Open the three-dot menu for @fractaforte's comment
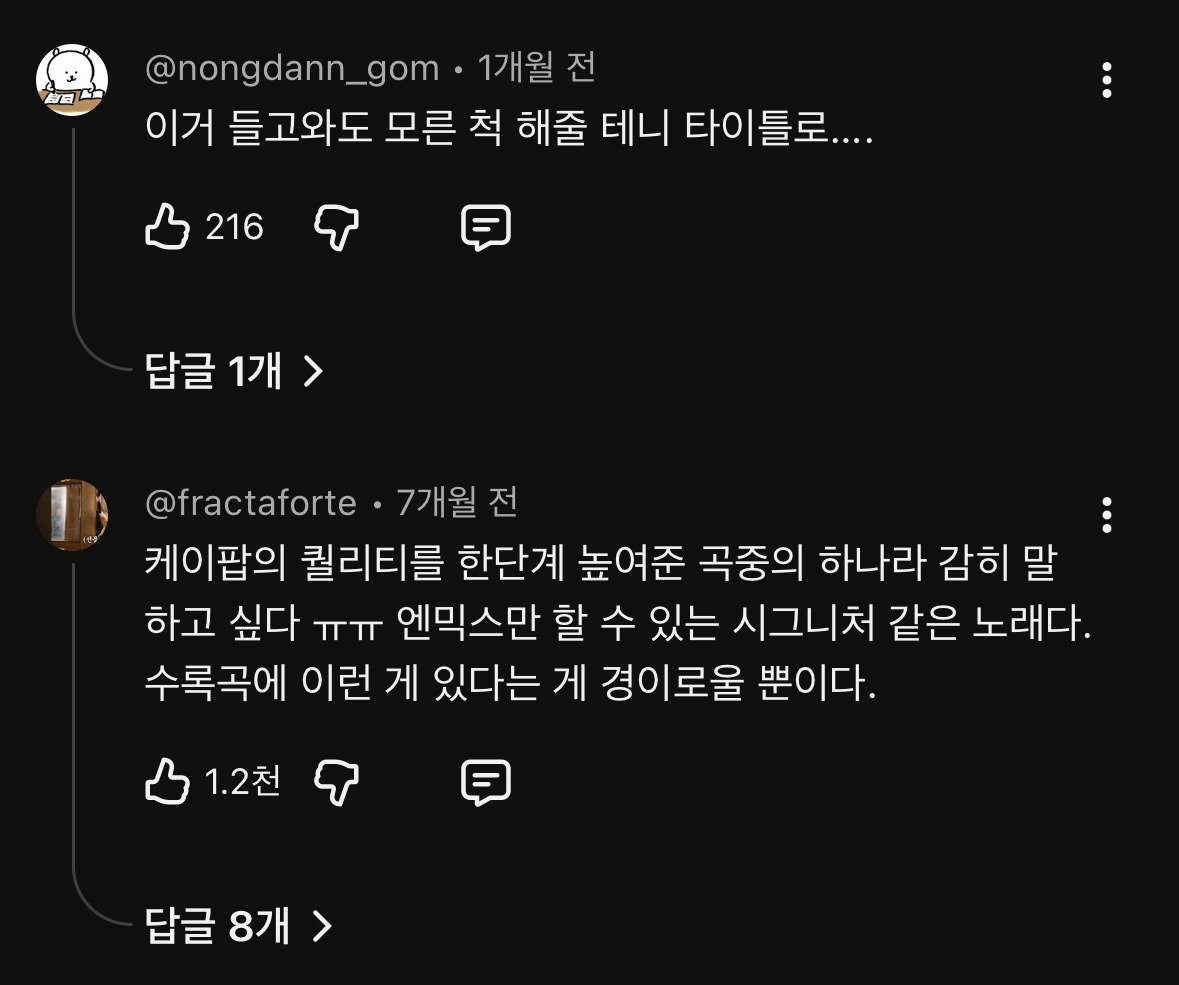This screenshot has height=985, width=1179. (x=1106, y=515)
